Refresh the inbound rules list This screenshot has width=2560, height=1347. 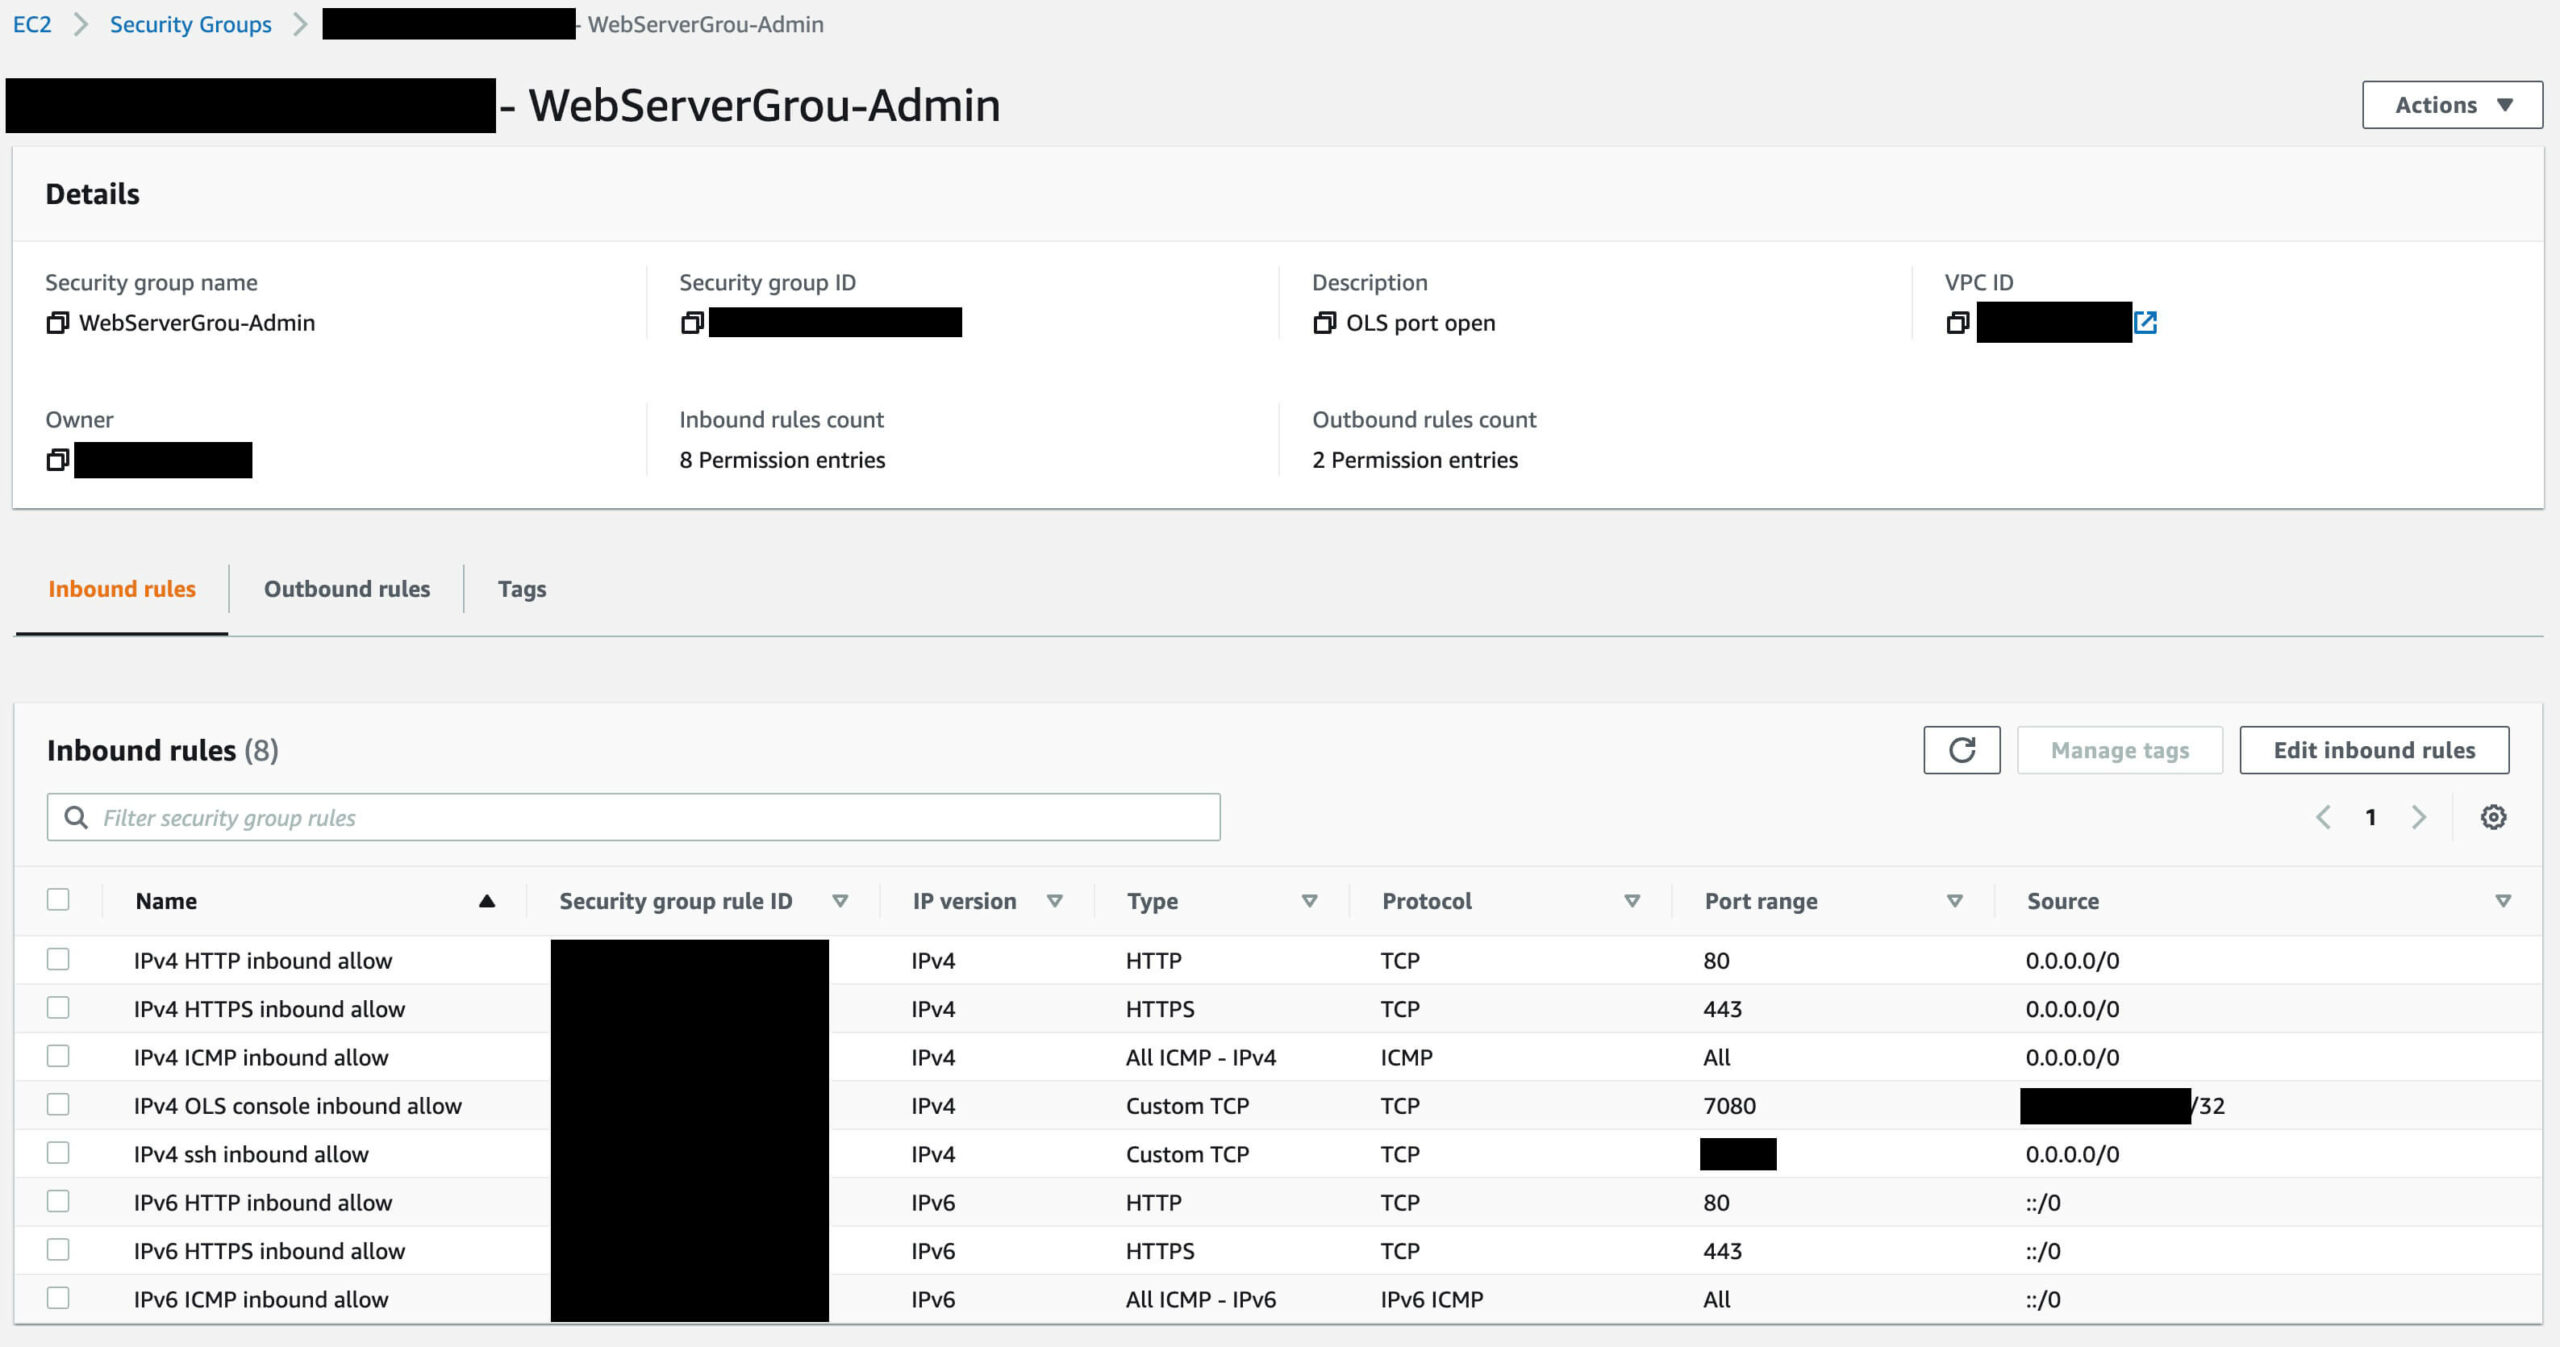coord(1961,750)
